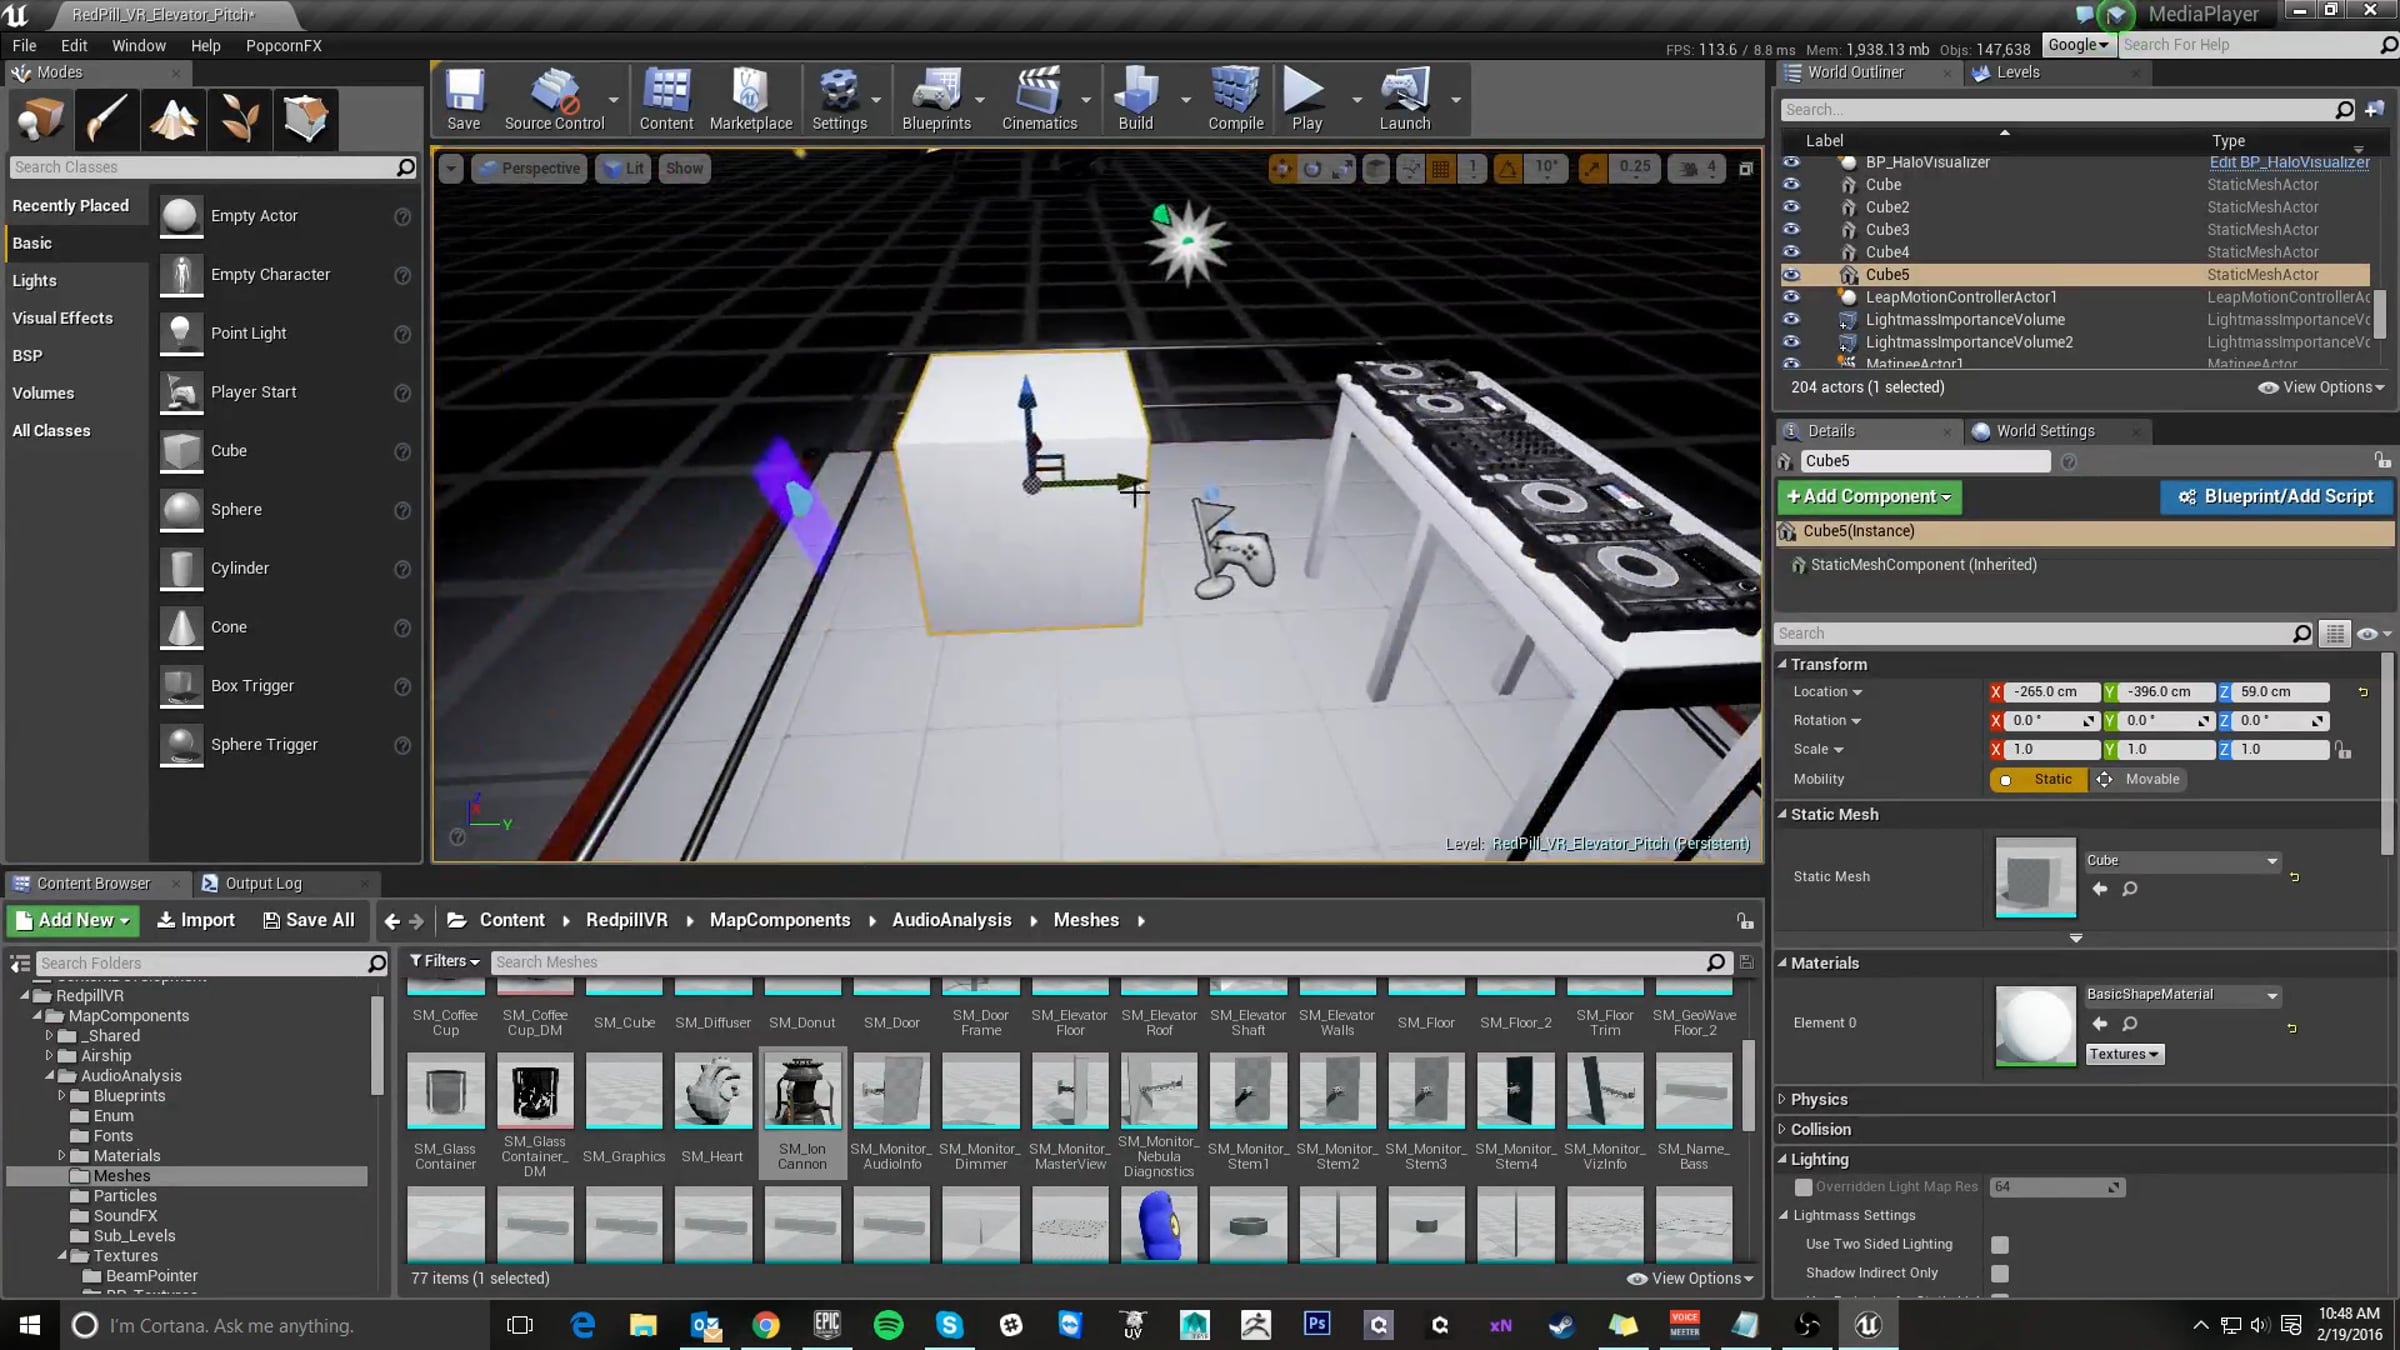Open the PopcornFX menu
This screenshot has width=2400, height=1350.
[x=283, y=46]
